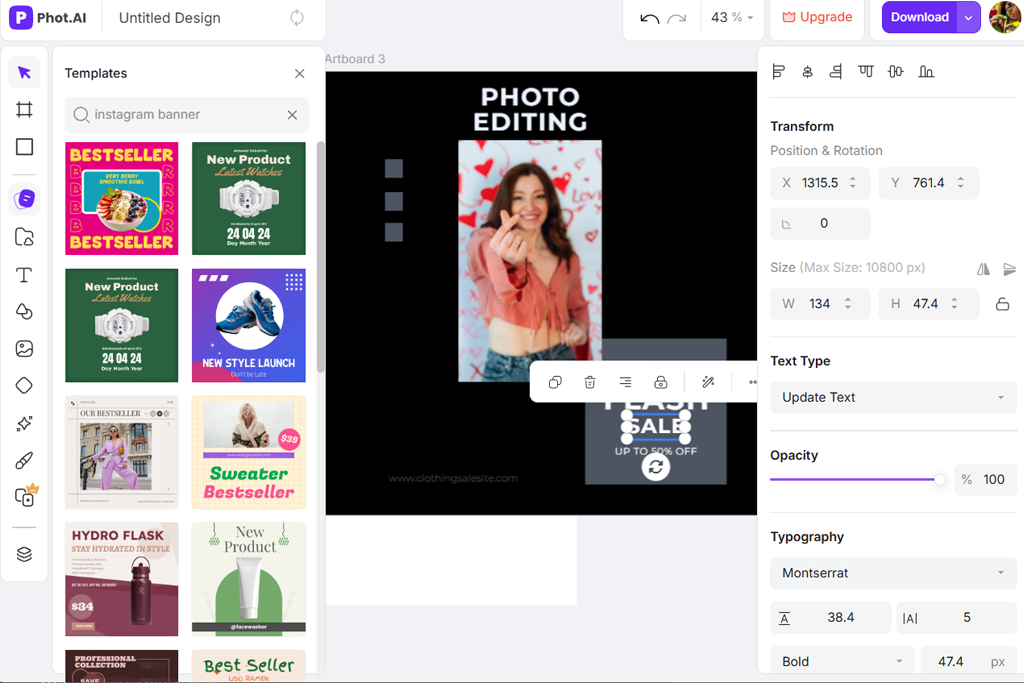Click the font size 38.4 field
This screenshot has width=1024, height=683.
[x=831, y=618]
